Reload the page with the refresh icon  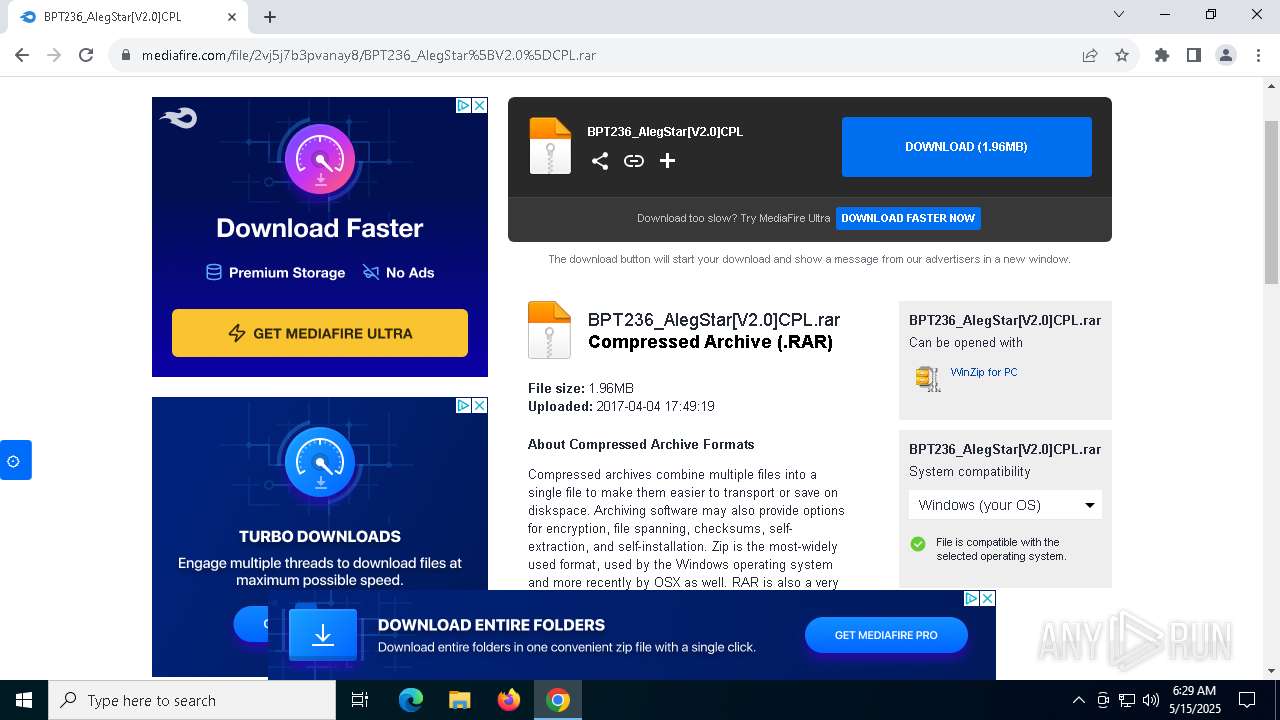[86, 55]
